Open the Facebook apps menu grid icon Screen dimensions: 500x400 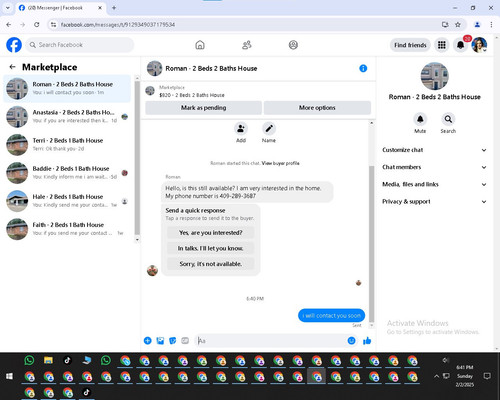(442, 45)
